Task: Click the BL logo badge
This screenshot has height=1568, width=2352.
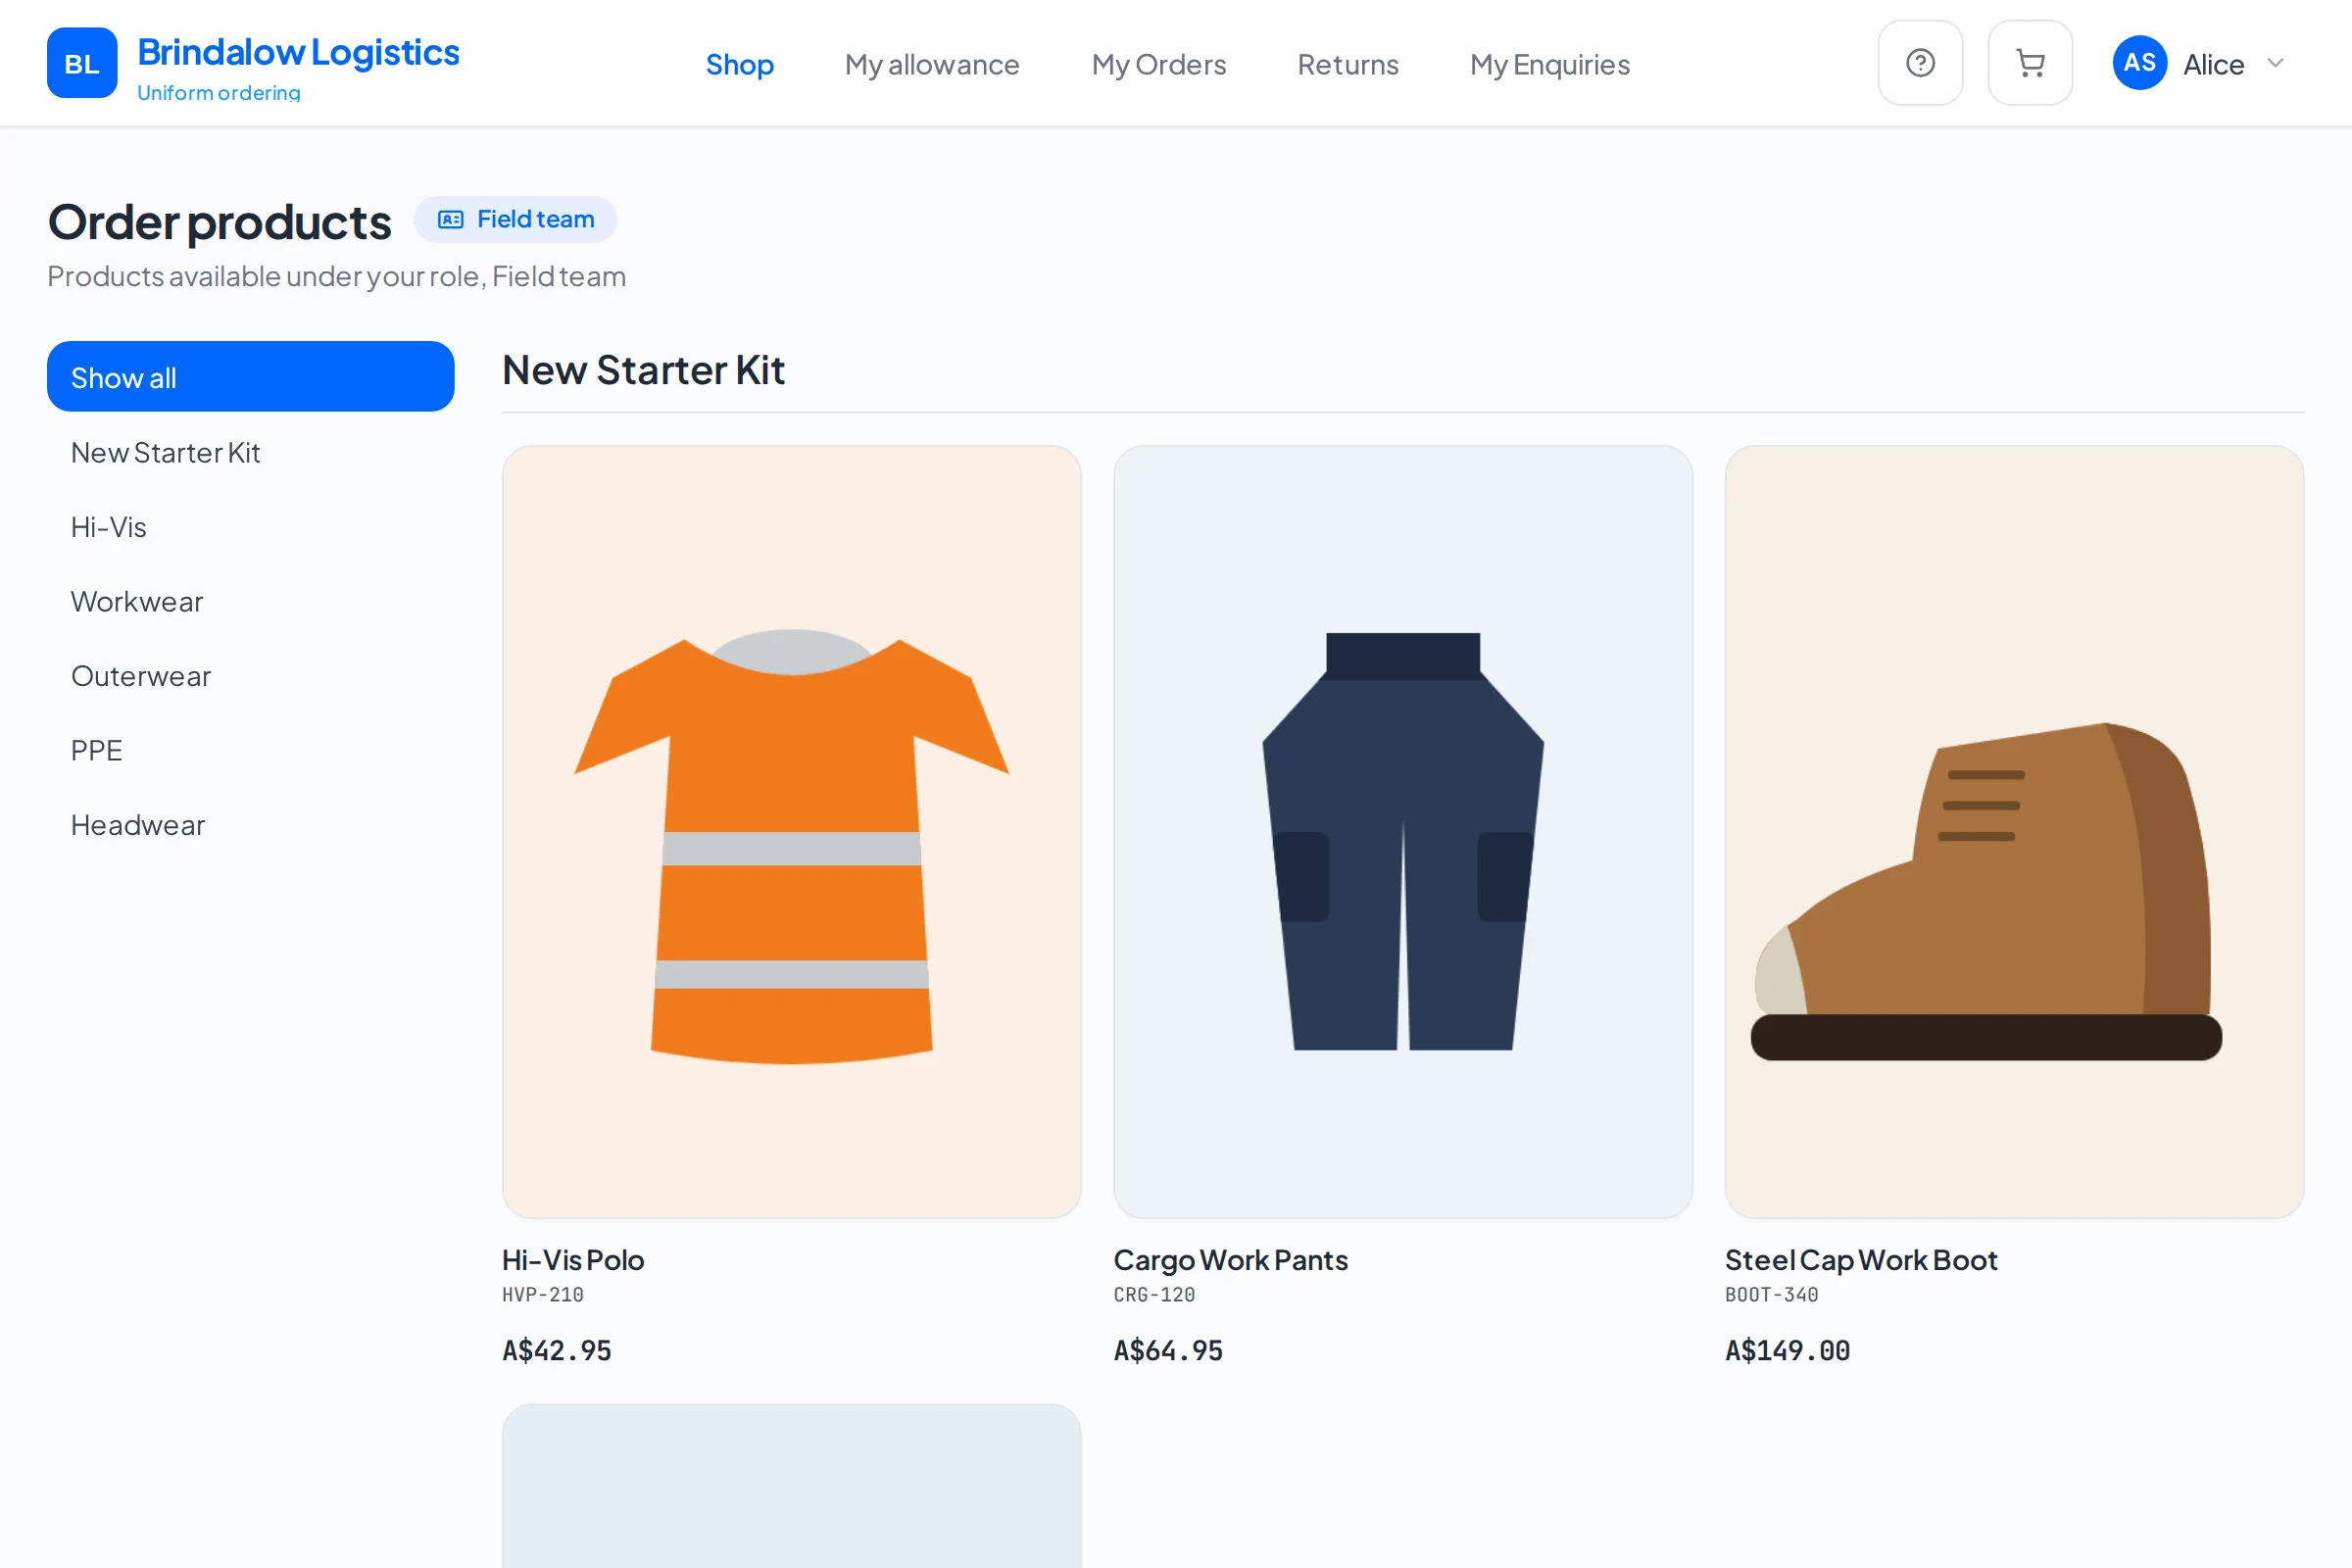Action: click(x=82, y=63)
